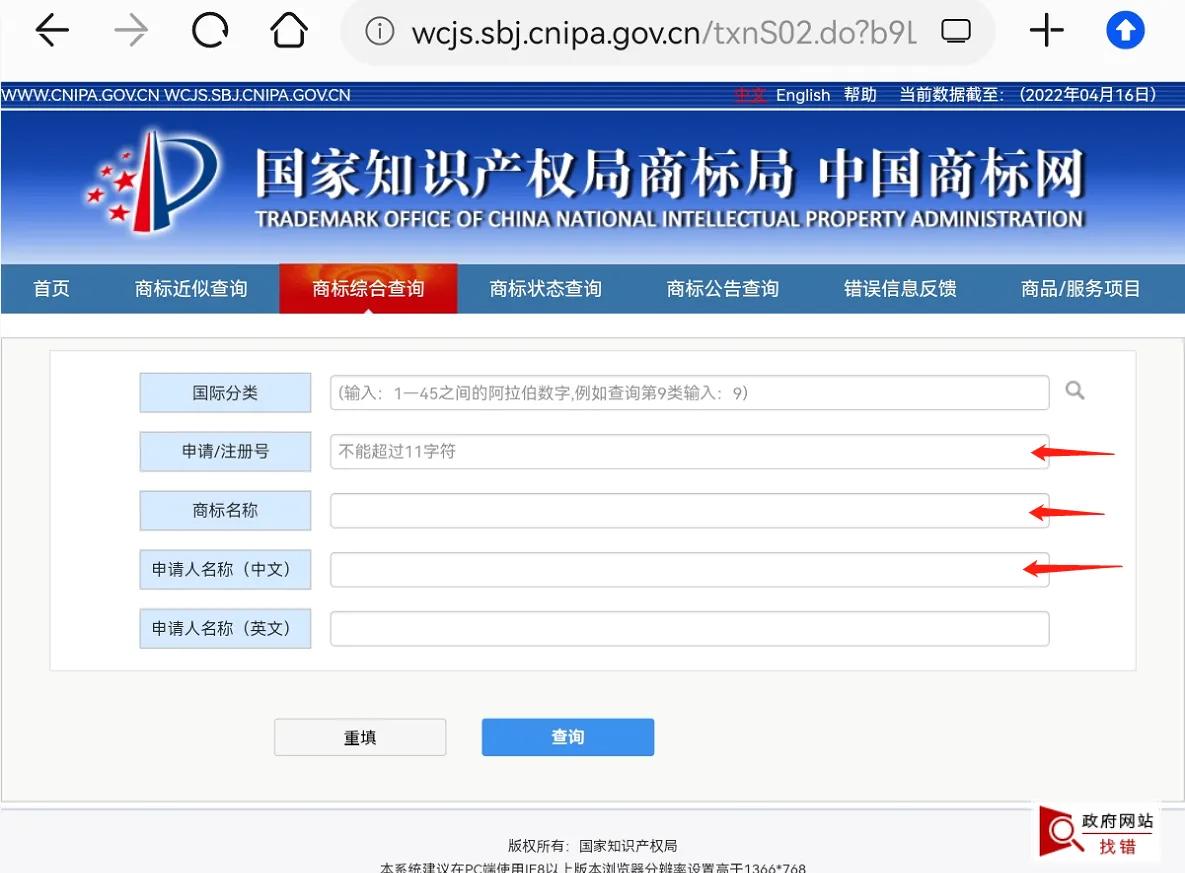
Task: Open the browser home page icon
Action: [289, 31]
